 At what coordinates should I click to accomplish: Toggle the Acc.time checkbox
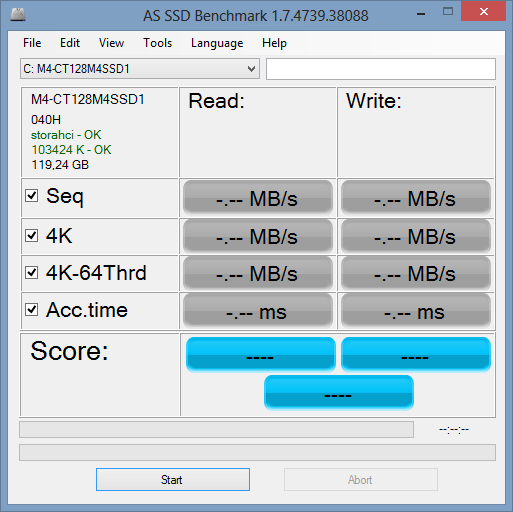pyautogui.click(x=32, y=310)
